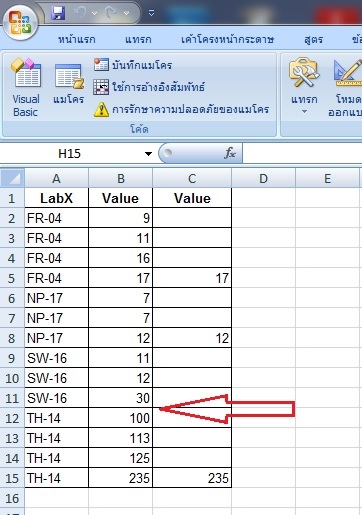Select column A header
The image size is (362, 515).
click(56, 178)
